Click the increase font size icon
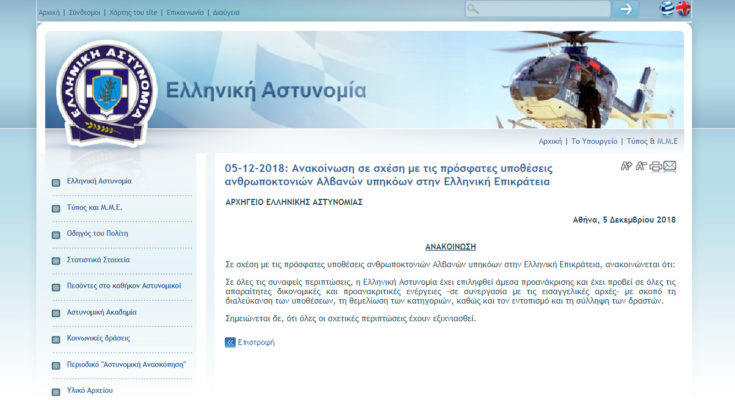Viewport: 735px width, 400px height. click(626, 166)
